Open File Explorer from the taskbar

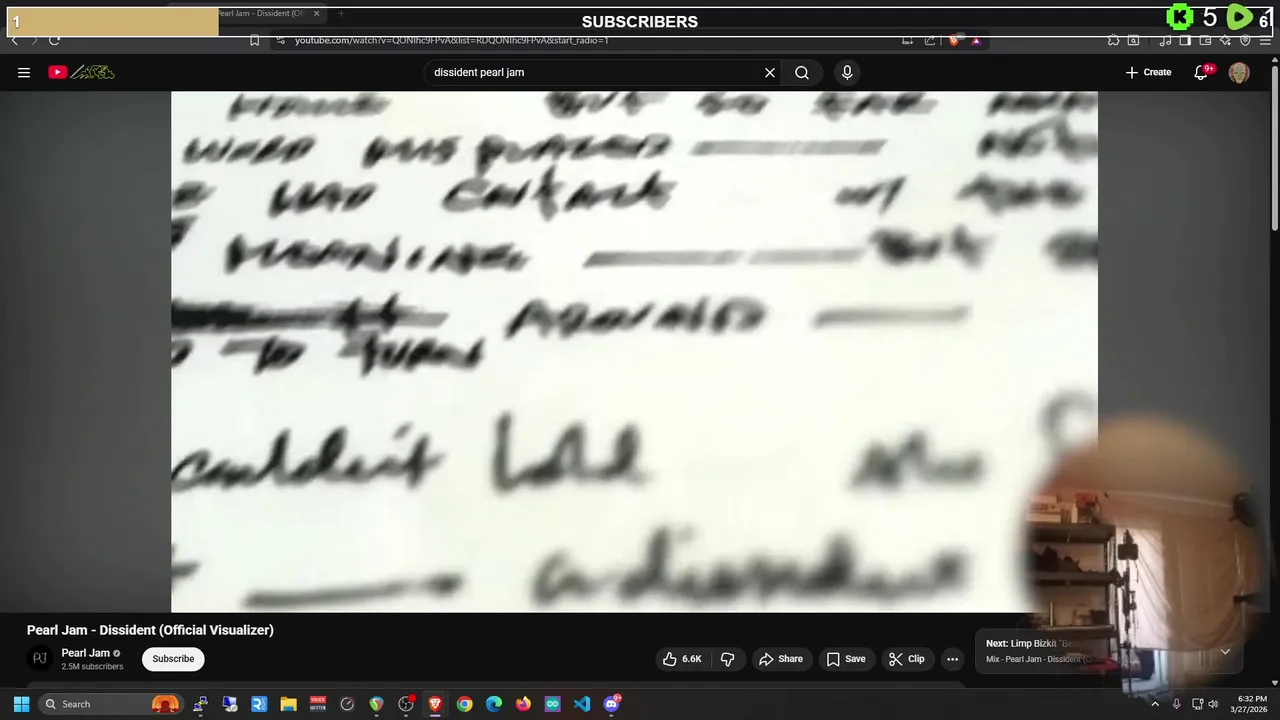click(288, 704)
